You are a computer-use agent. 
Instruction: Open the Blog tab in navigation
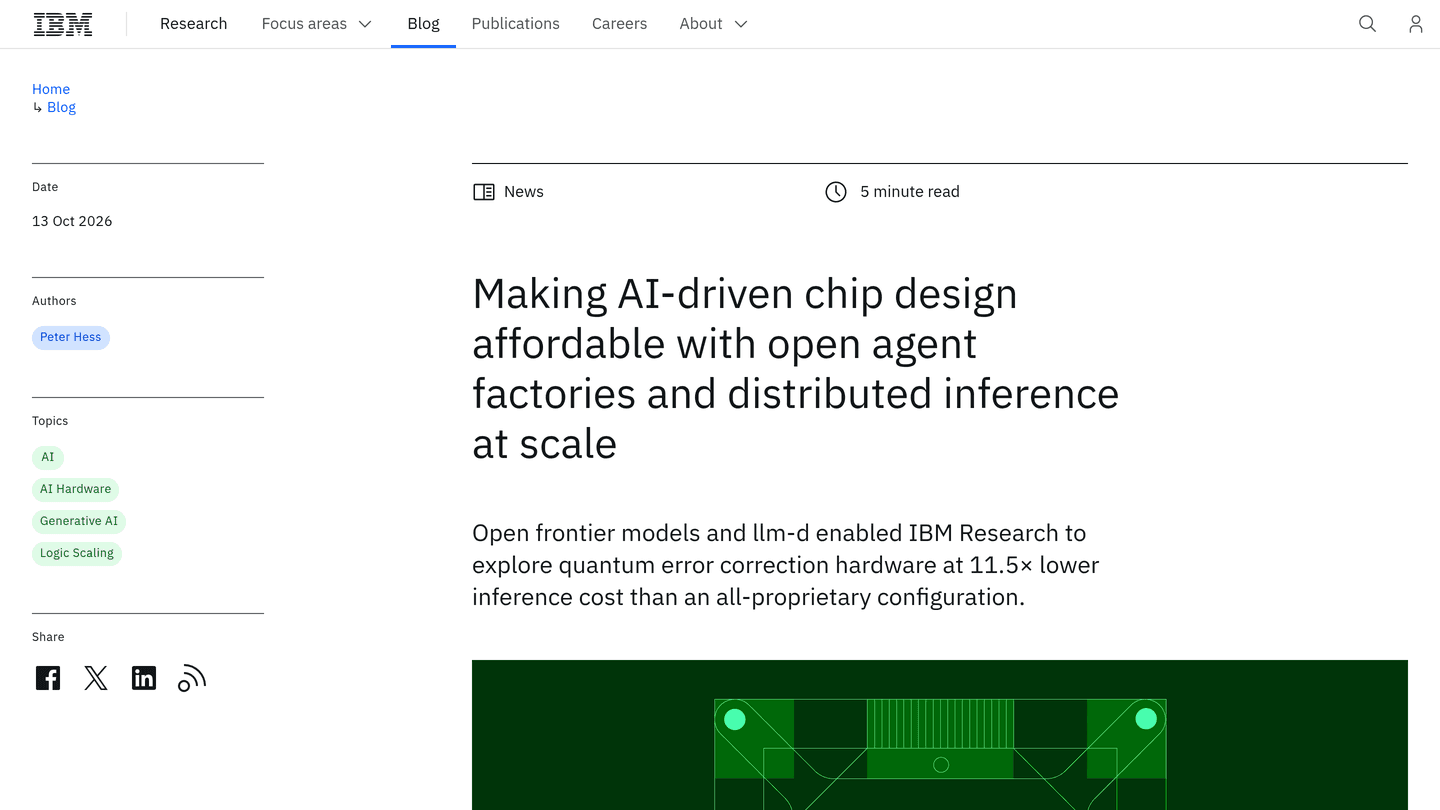point(423,24)
